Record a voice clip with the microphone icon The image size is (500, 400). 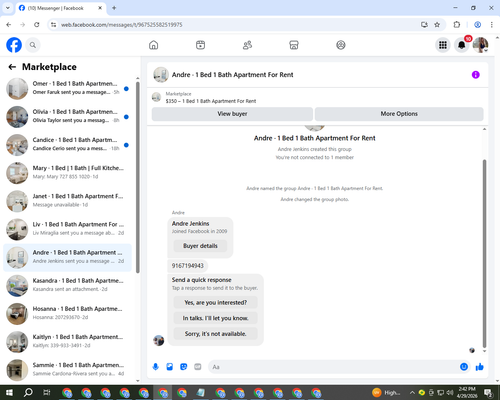155,367
